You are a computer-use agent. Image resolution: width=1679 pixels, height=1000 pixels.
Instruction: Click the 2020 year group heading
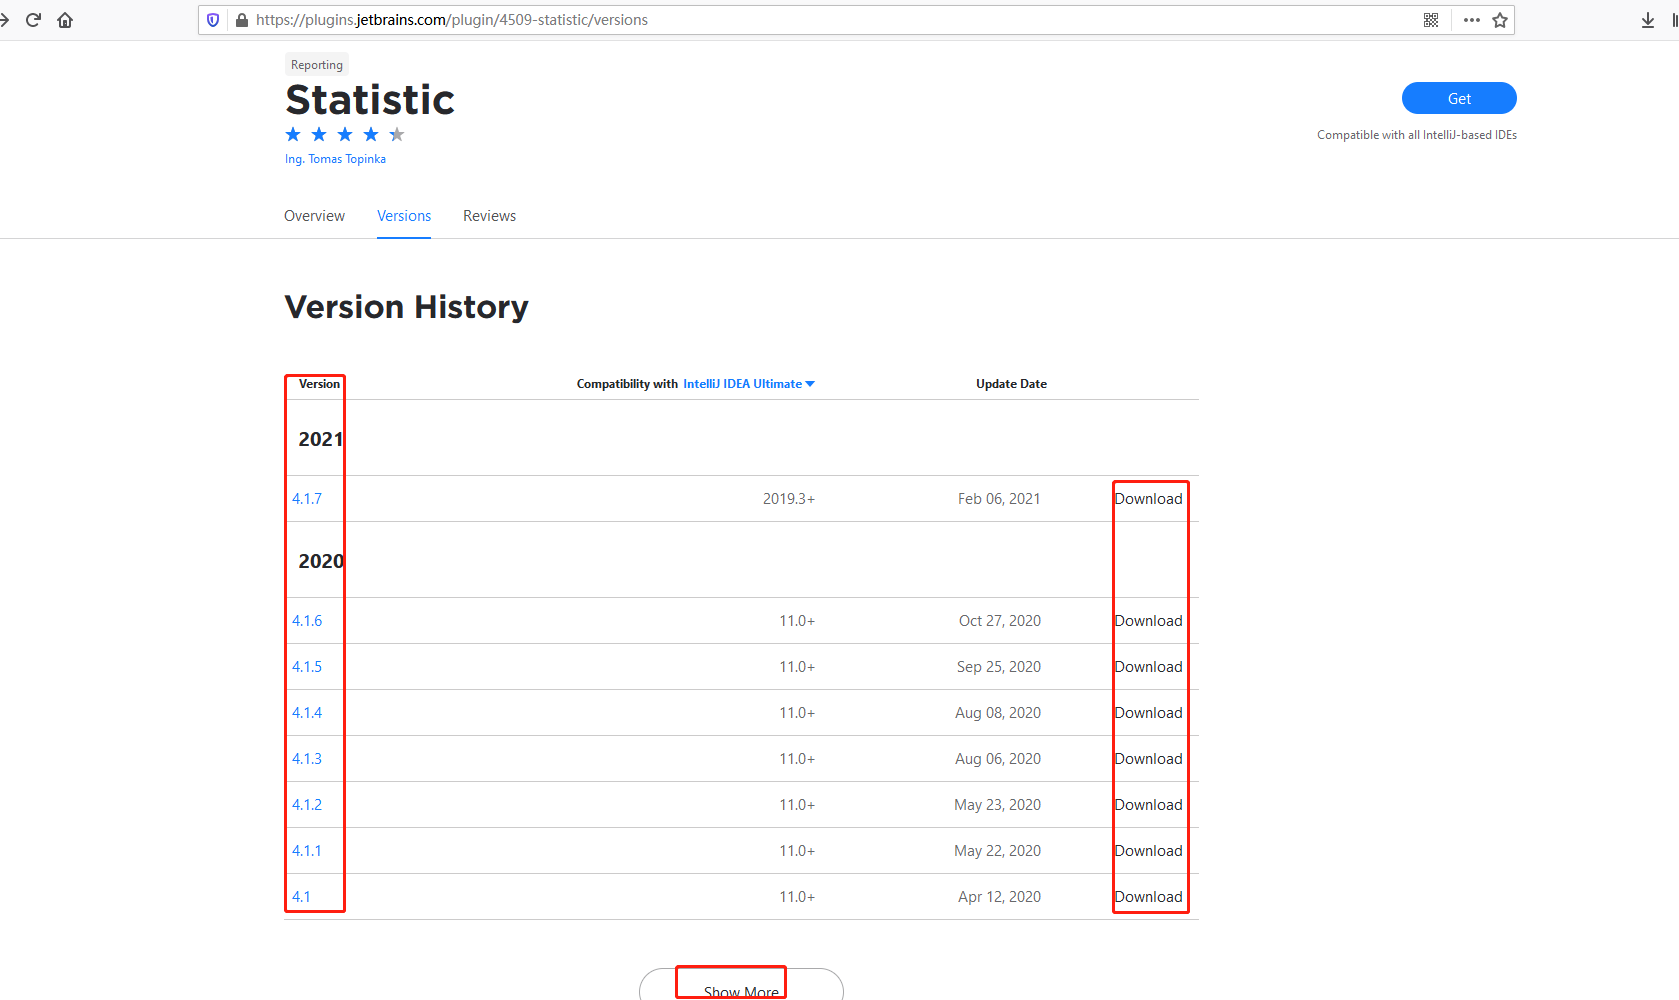(320, 561)
